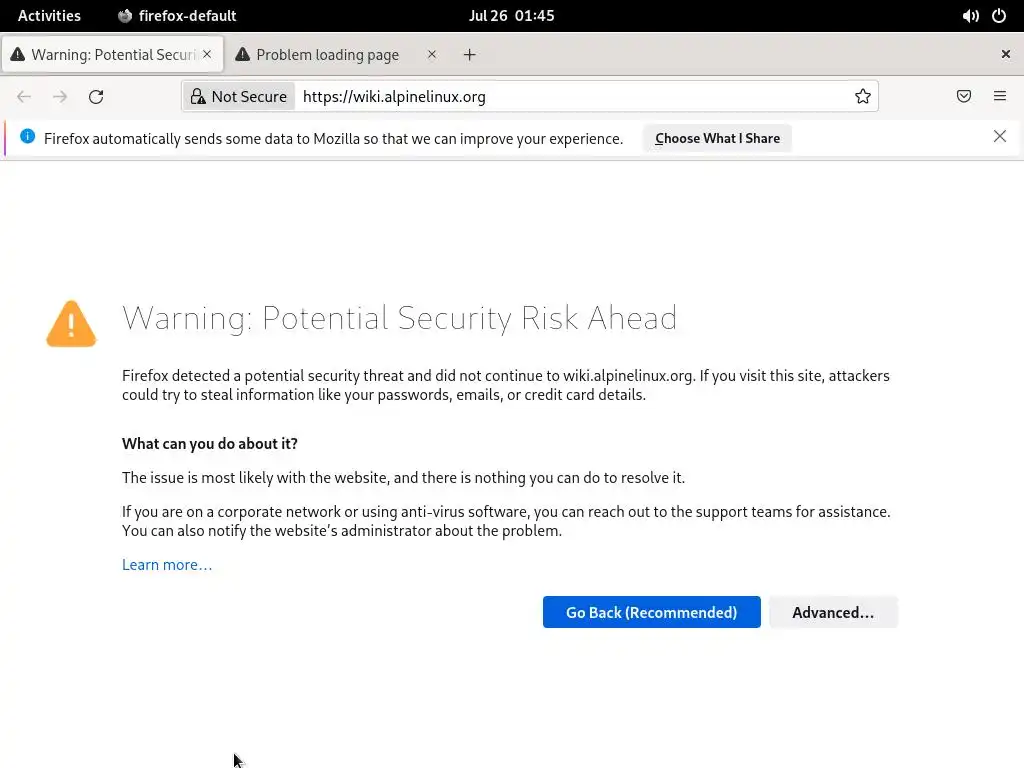Click the blue info icon in notification bar
The height and width of the screenshot is (768, 1024).
click(x=27, y=136)
